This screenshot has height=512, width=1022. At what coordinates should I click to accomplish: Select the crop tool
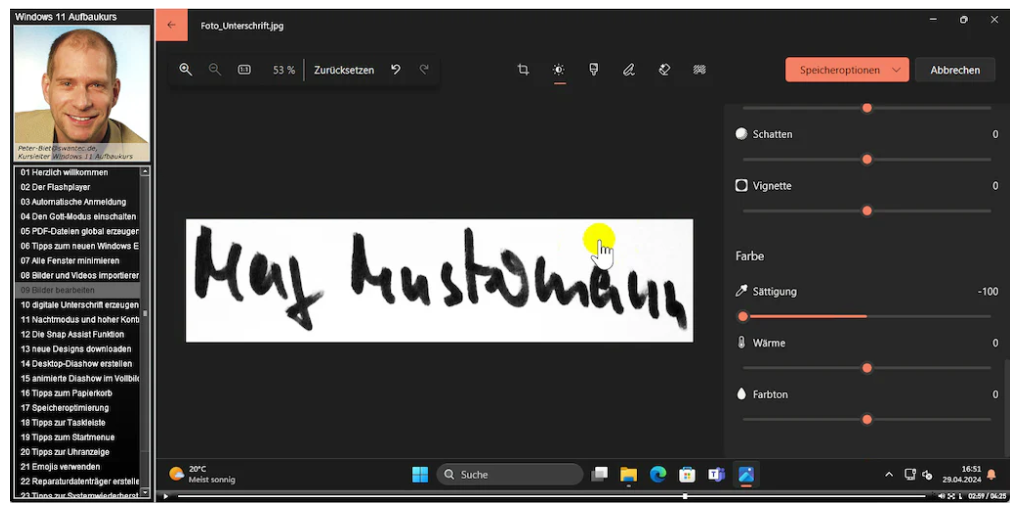pyautogui.click(x=523, y=70)
